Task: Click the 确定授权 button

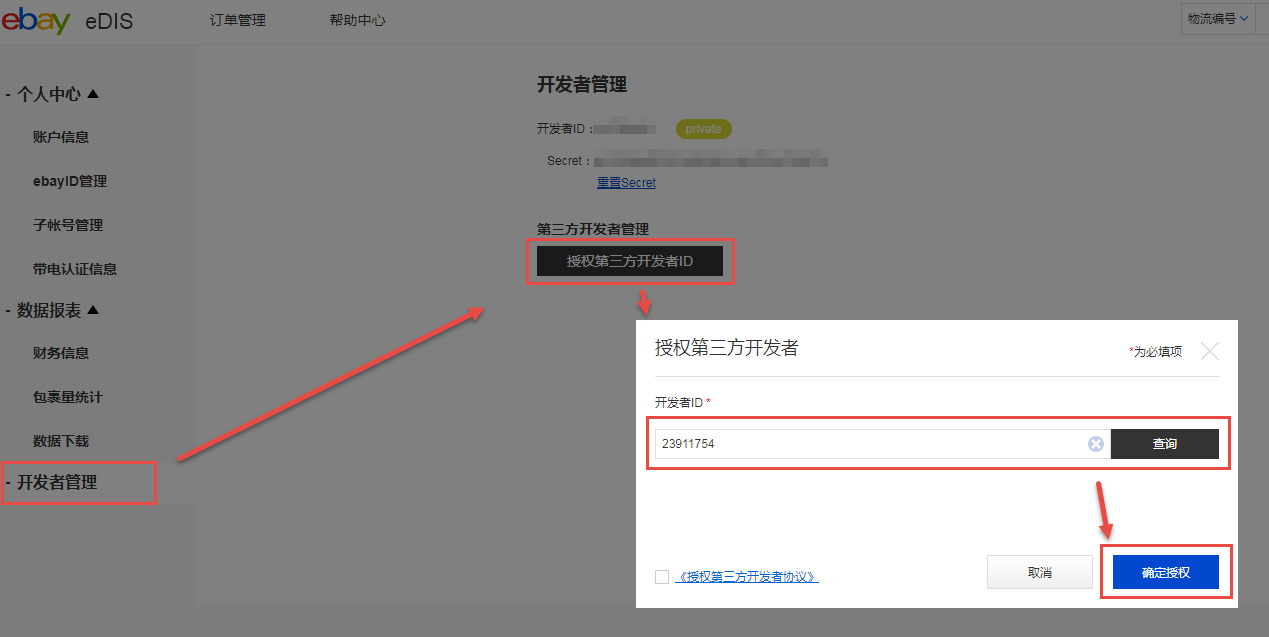Action: coord(1165,572)
